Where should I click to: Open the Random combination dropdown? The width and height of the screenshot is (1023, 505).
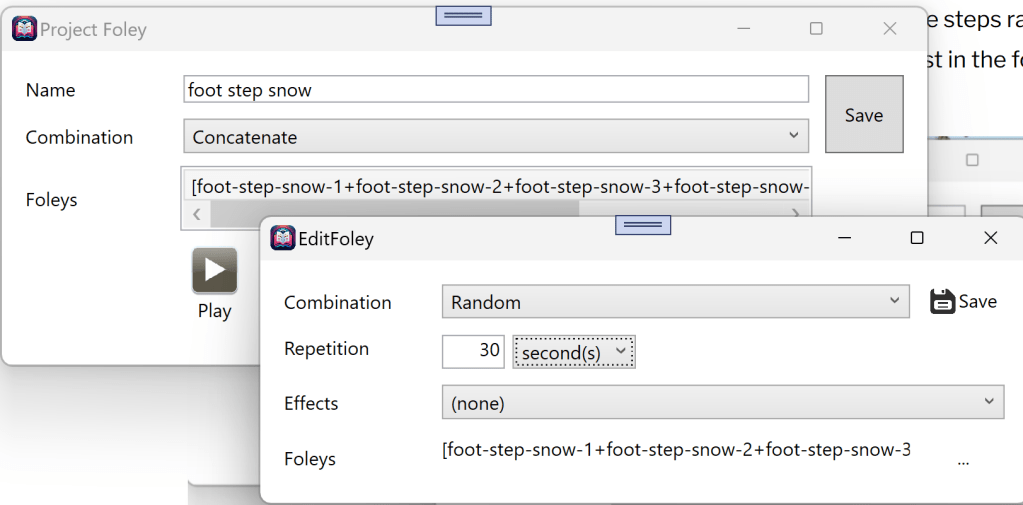pyautogui.click(x=675, y=302)
